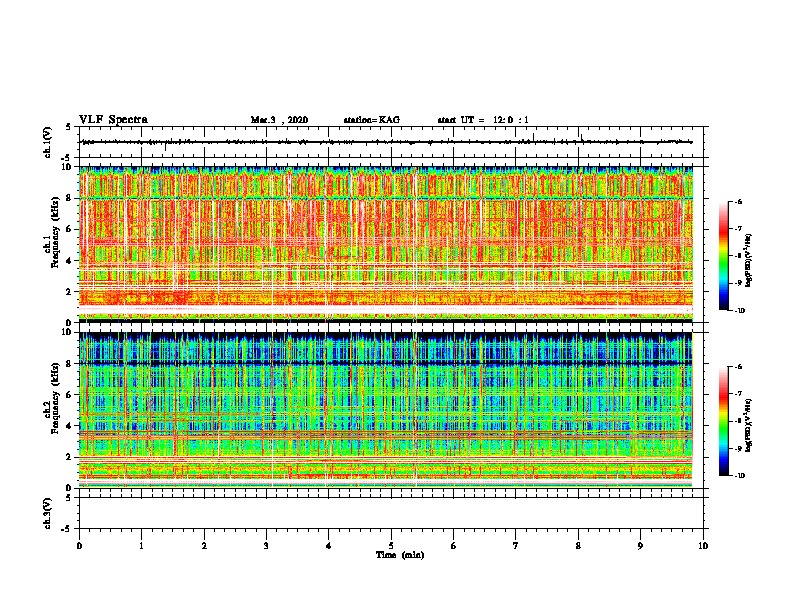The height and width of the screenshot is (612, 792).
Task: Select the '5' tick on time axis
Action: click(391, 546)
